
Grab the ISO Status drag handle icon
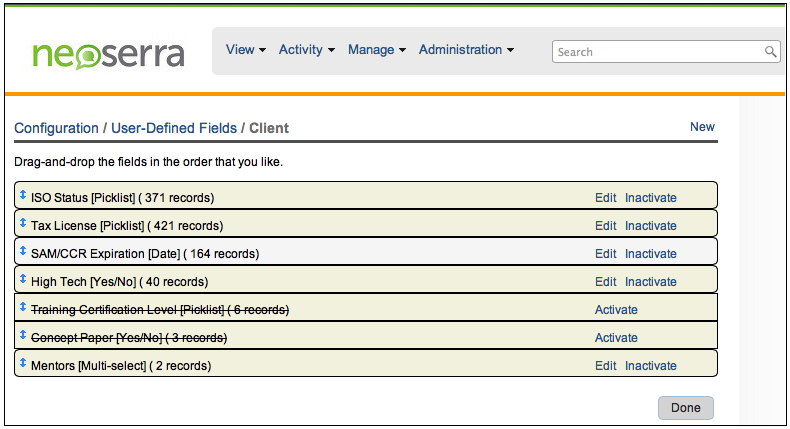23,196
